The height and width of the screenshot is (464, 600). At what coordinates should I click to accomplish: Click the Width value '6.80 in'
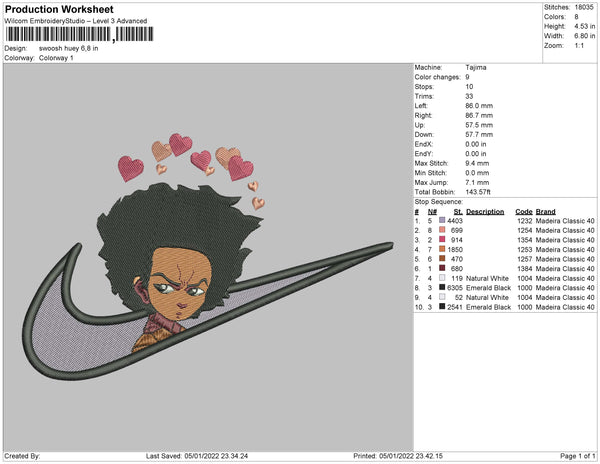[x=585, y=36]
